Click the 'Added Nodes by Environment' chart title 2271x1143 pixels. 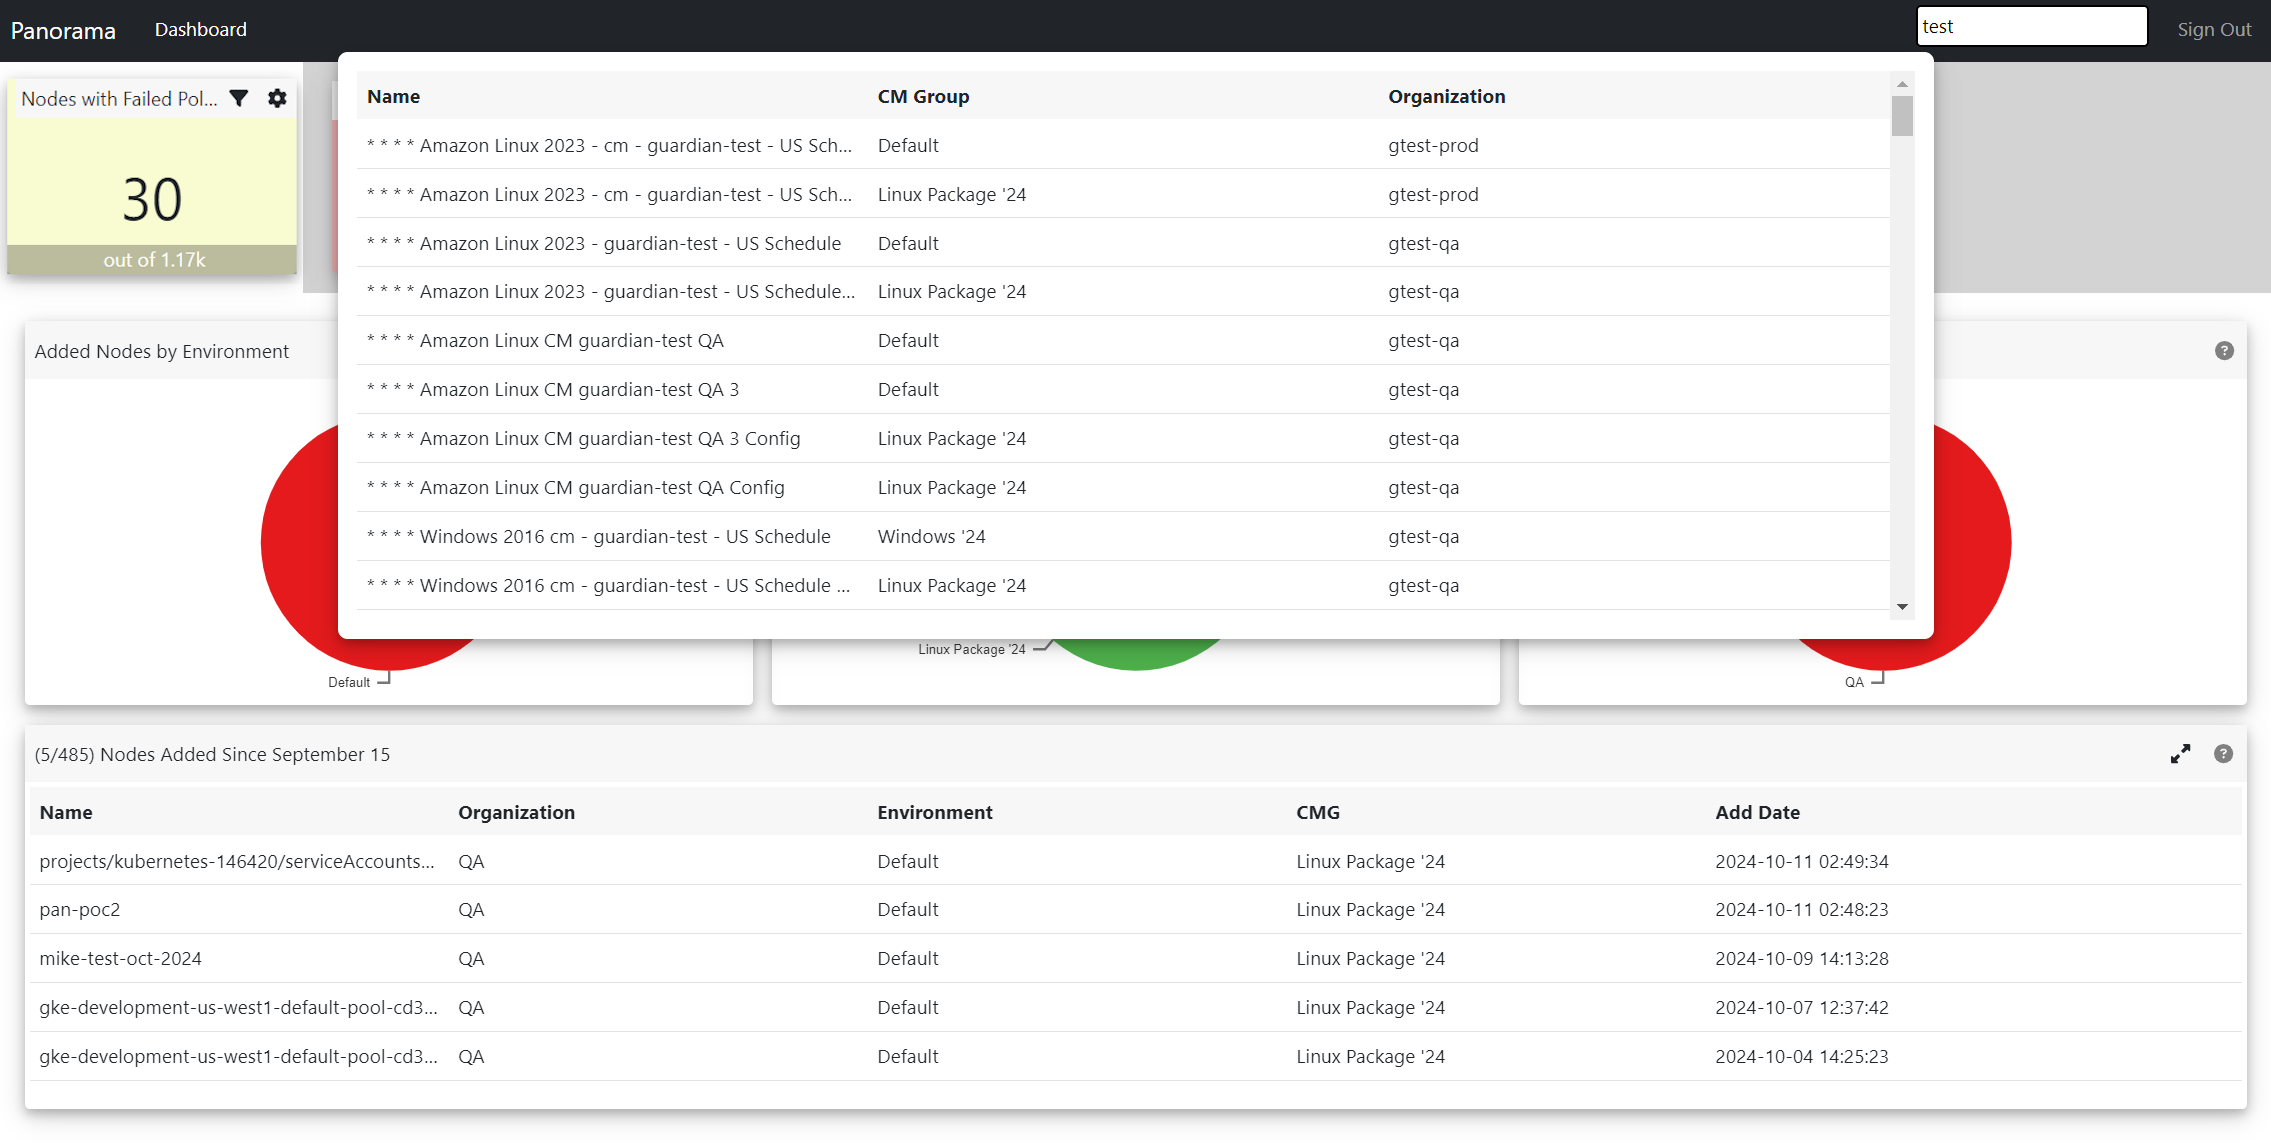click(162, 352)
